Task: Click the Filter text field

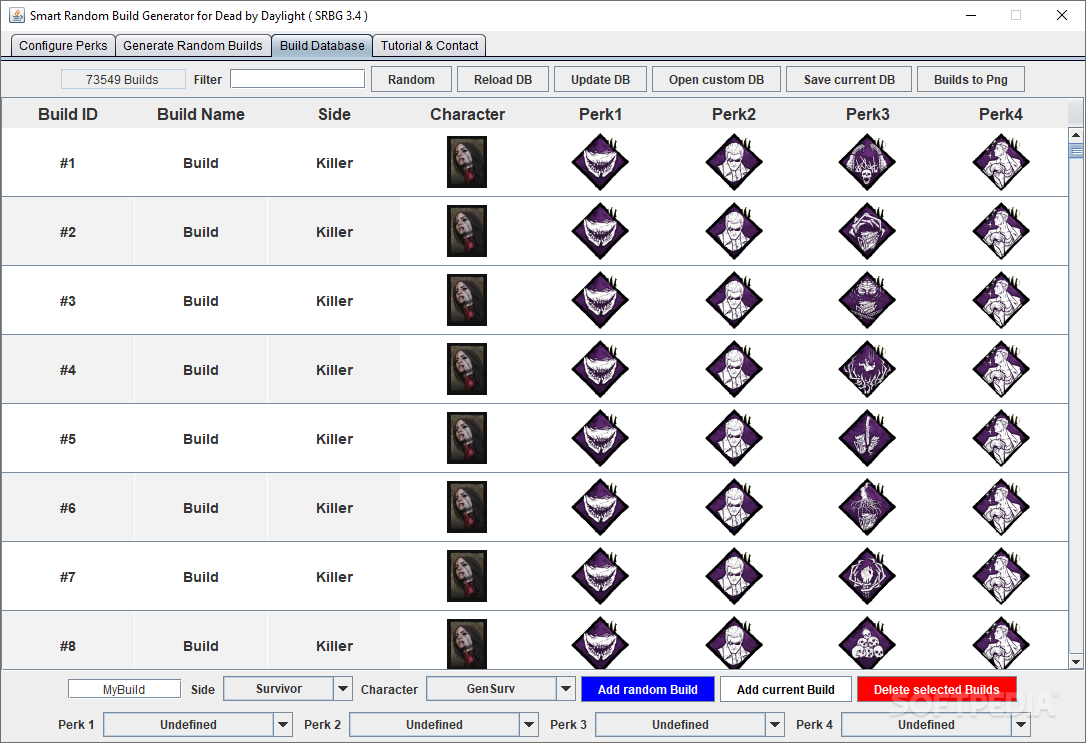Action: click(297, 79)
